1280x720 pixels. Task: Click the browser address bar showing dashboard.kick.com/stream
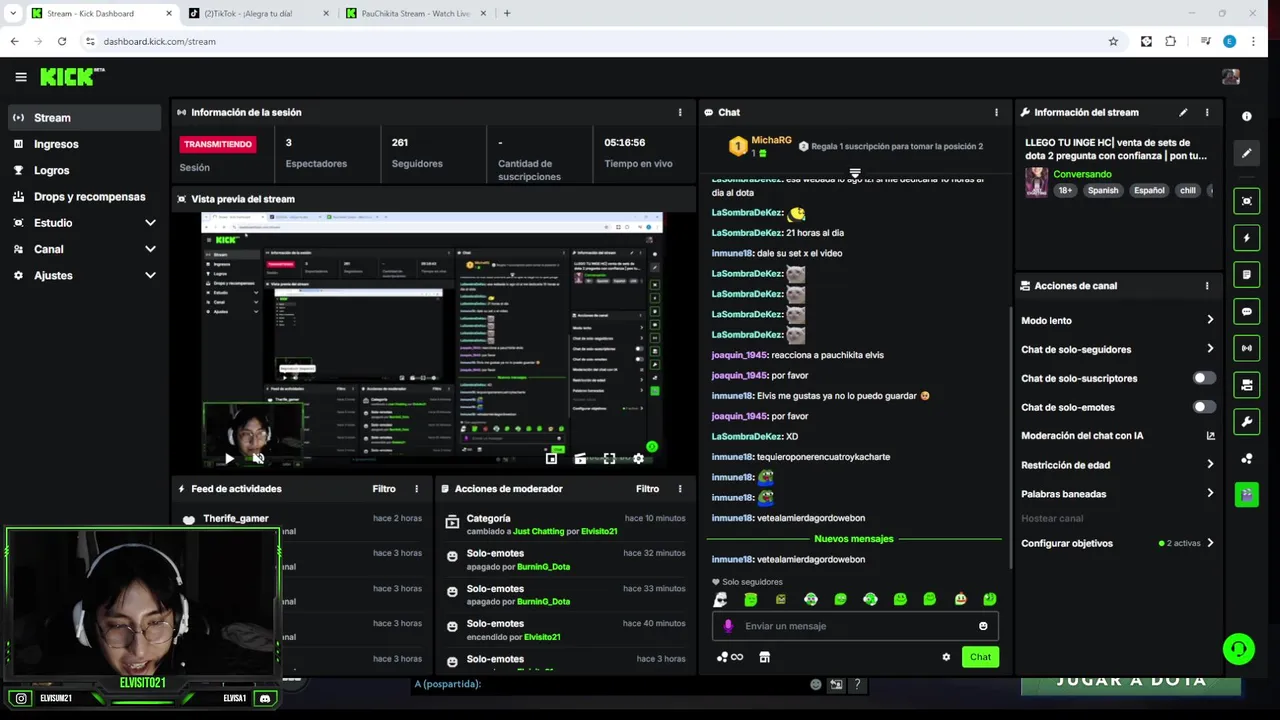[x=596, y=41]
